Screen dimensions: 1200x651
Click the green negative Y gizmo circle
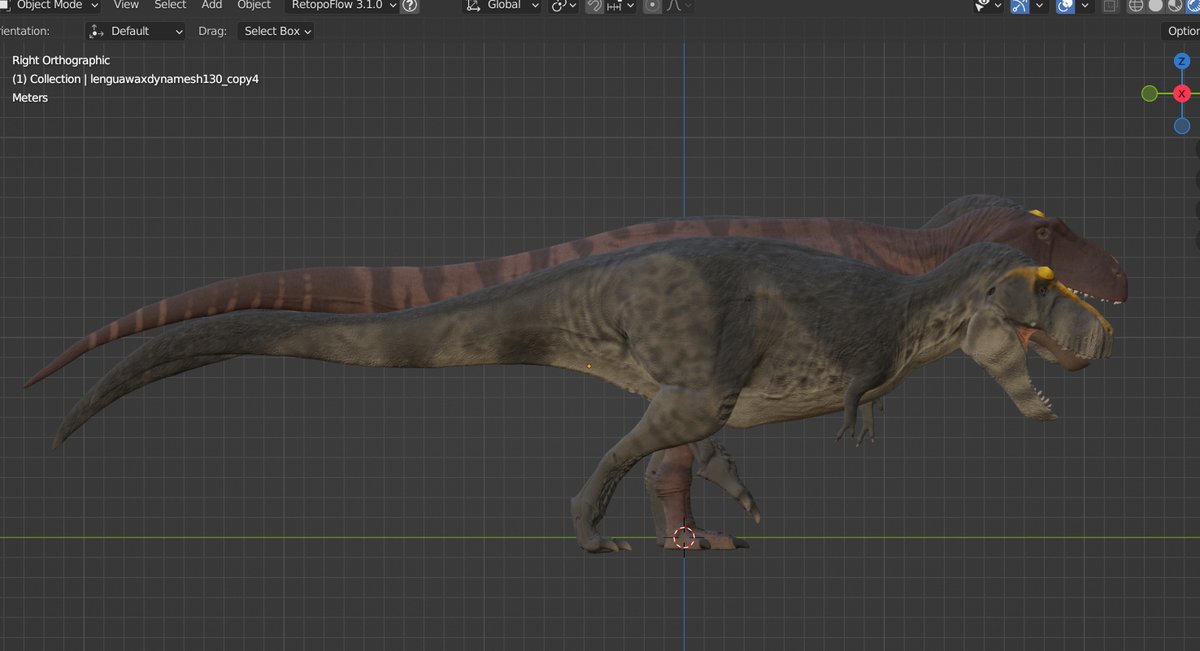click(1150, 93)
